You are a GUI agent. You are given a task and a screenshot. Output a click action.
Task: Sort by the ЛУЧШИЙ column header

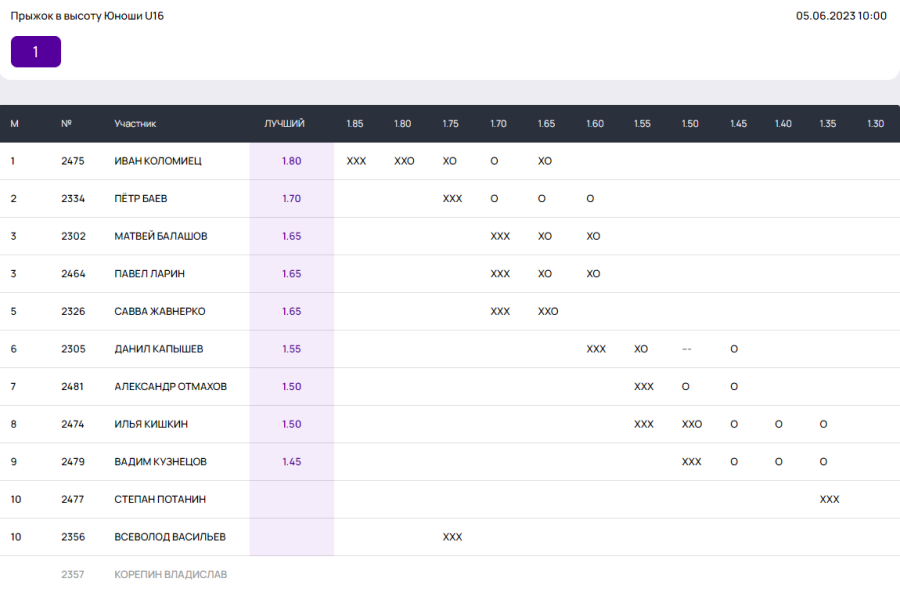click(x=285, y=124)
